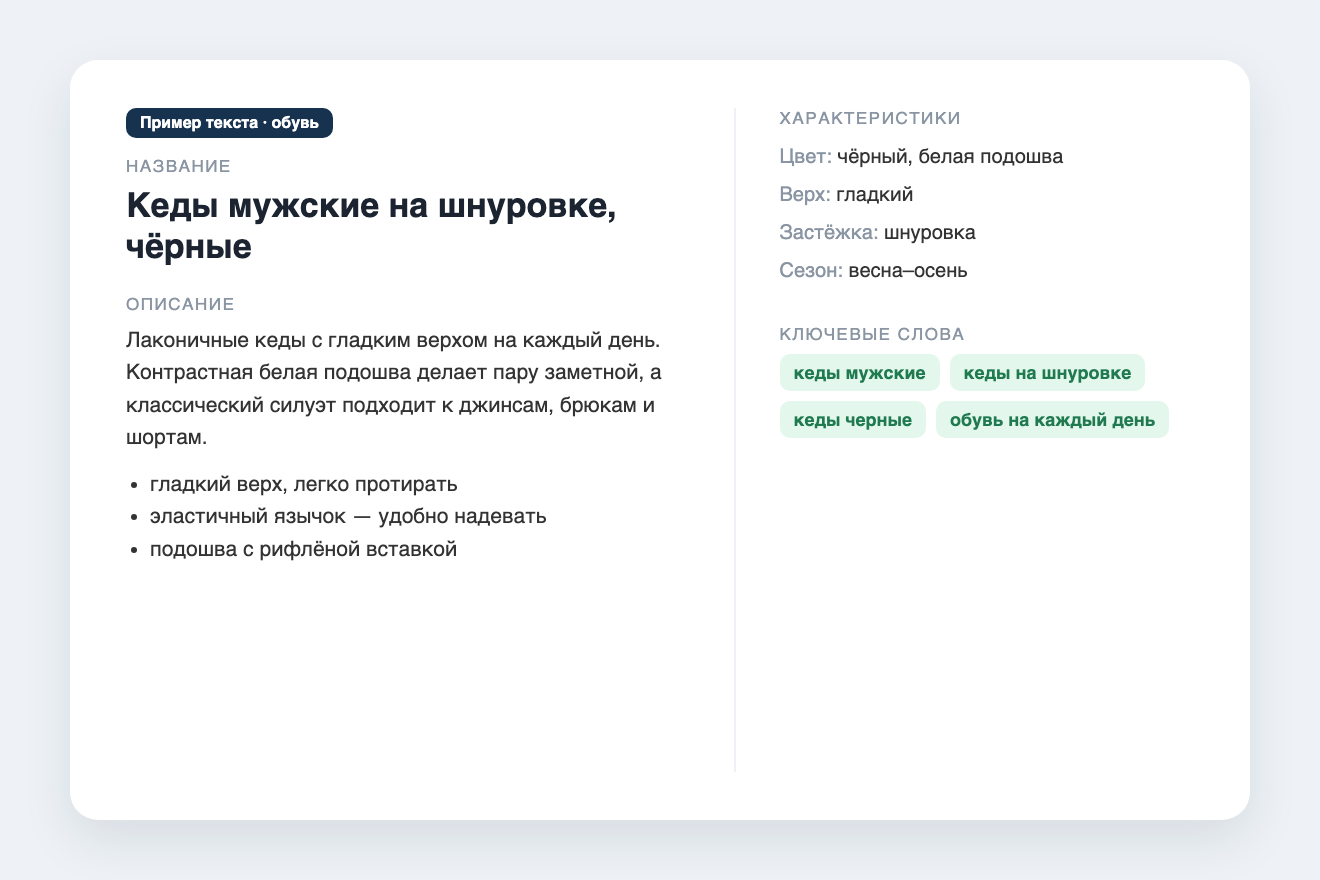This screenshot has height=880, width=1320.
Task: Click the 'Застёжка: шнуровка' row
Action: click(x=877, y=233)
